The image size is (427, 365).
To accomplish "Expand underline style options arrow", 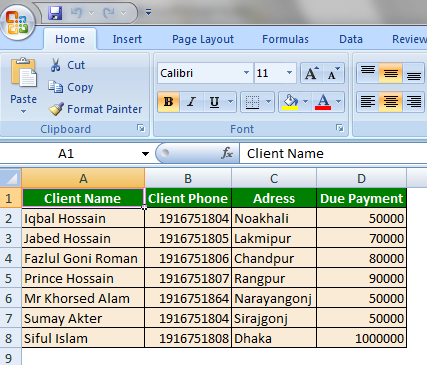I will tap(230, 101).
